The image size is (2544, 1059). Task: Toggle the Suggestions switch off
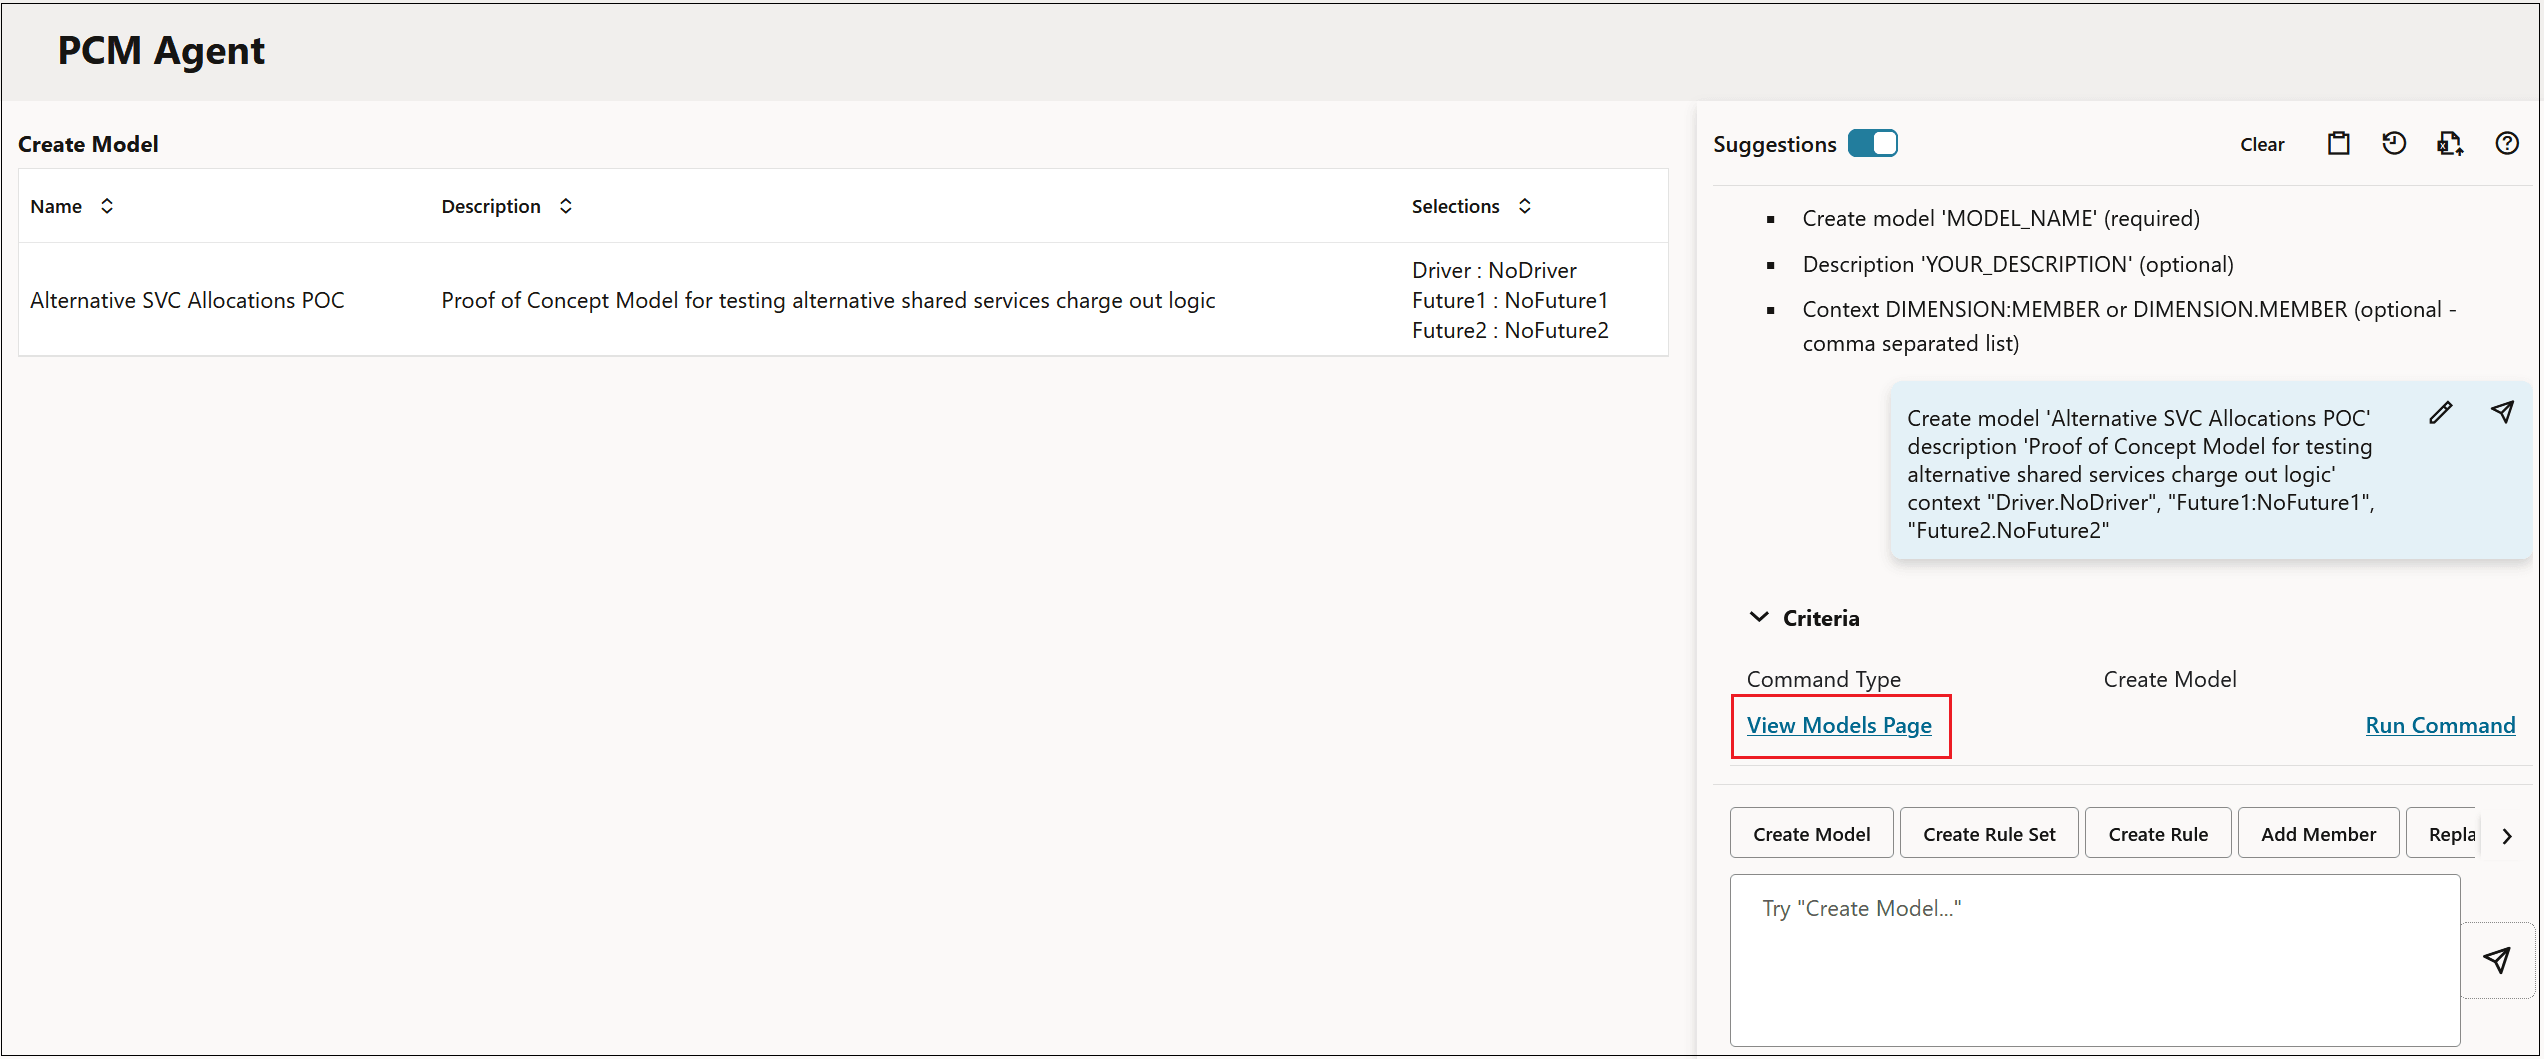point(1873,143)
